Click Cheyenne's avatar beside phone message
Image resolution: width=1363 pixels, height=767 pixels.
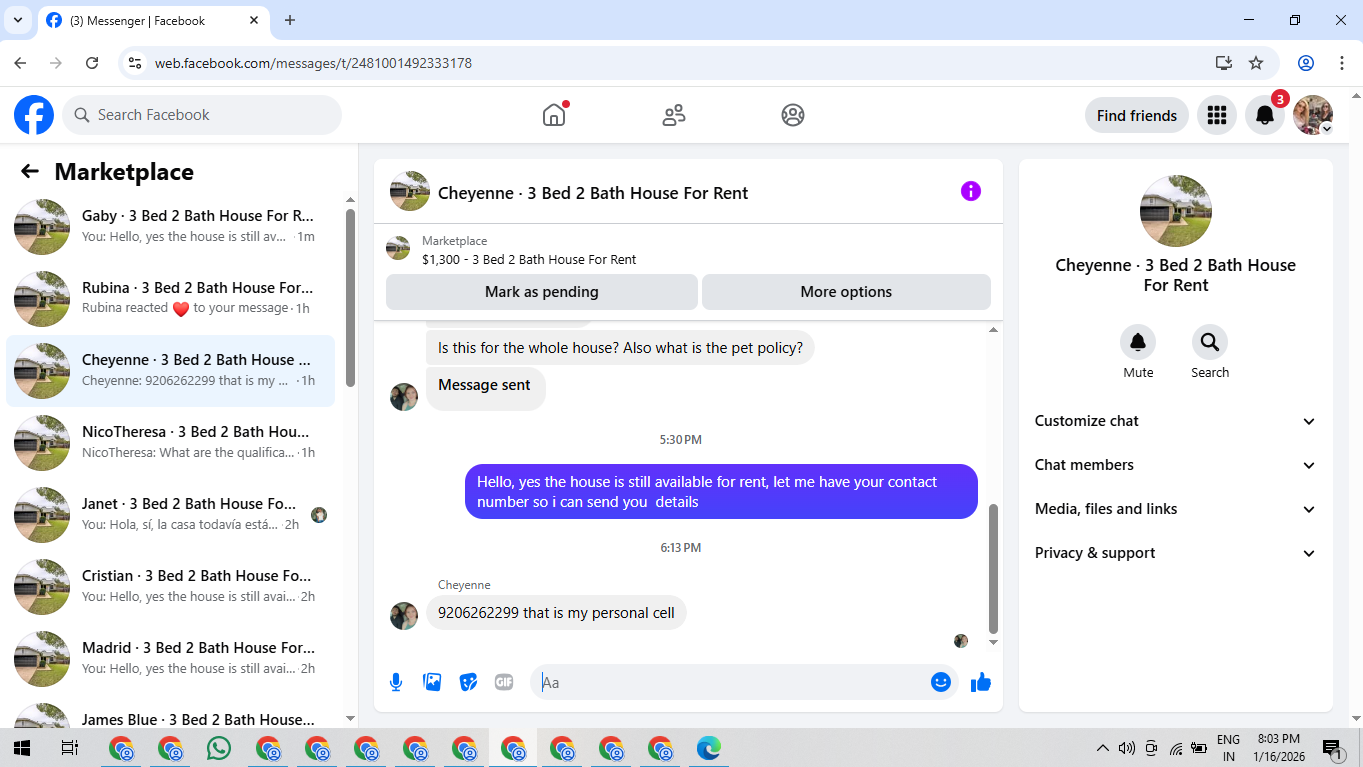pyautogui.click(x=404, y=615)
